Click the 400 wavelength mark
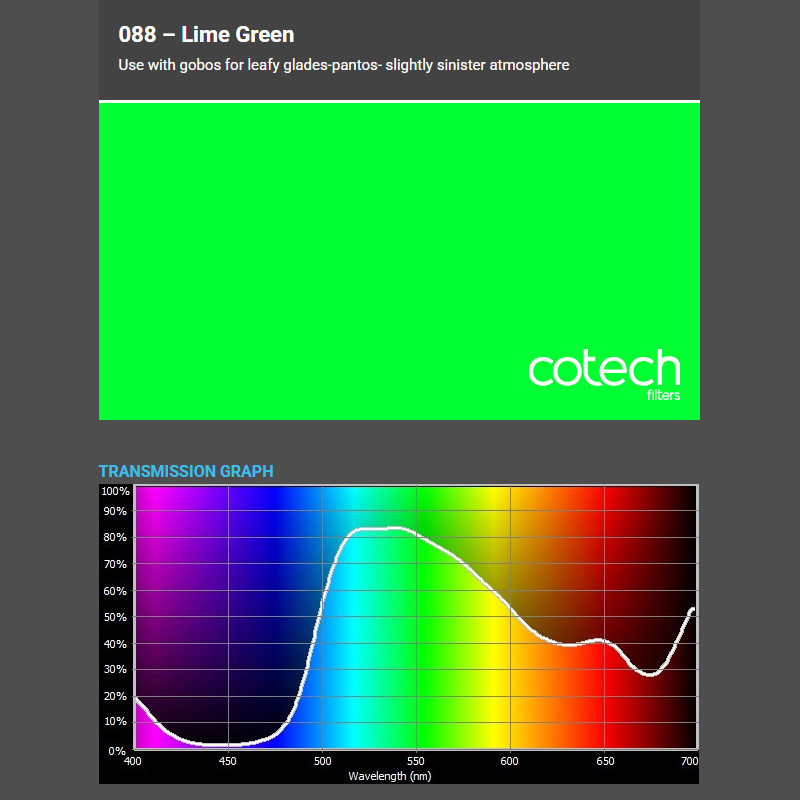800x800 pixels. click(x=133, y=760)
